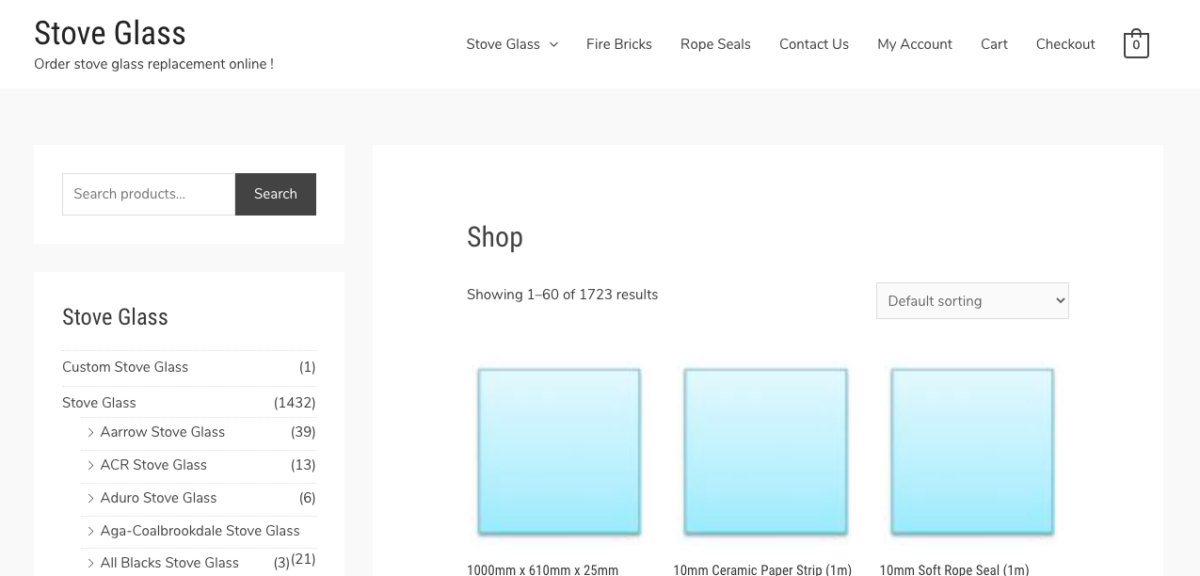This screenshot has width=1200, height=576.
Task: Select the 10mm Soft Rope Seal image
Action: click(971, 450)
